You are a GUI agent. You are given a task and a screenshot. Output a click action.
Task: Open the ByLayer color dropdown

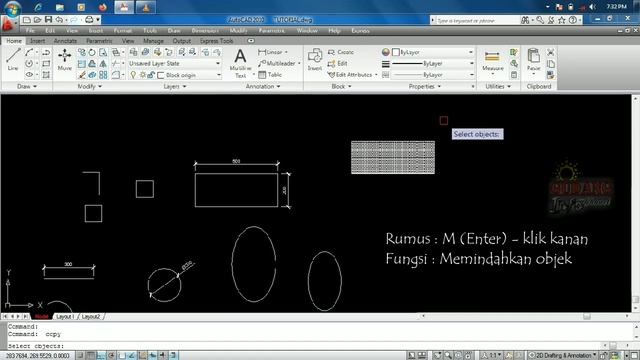[x=433, y=52]
